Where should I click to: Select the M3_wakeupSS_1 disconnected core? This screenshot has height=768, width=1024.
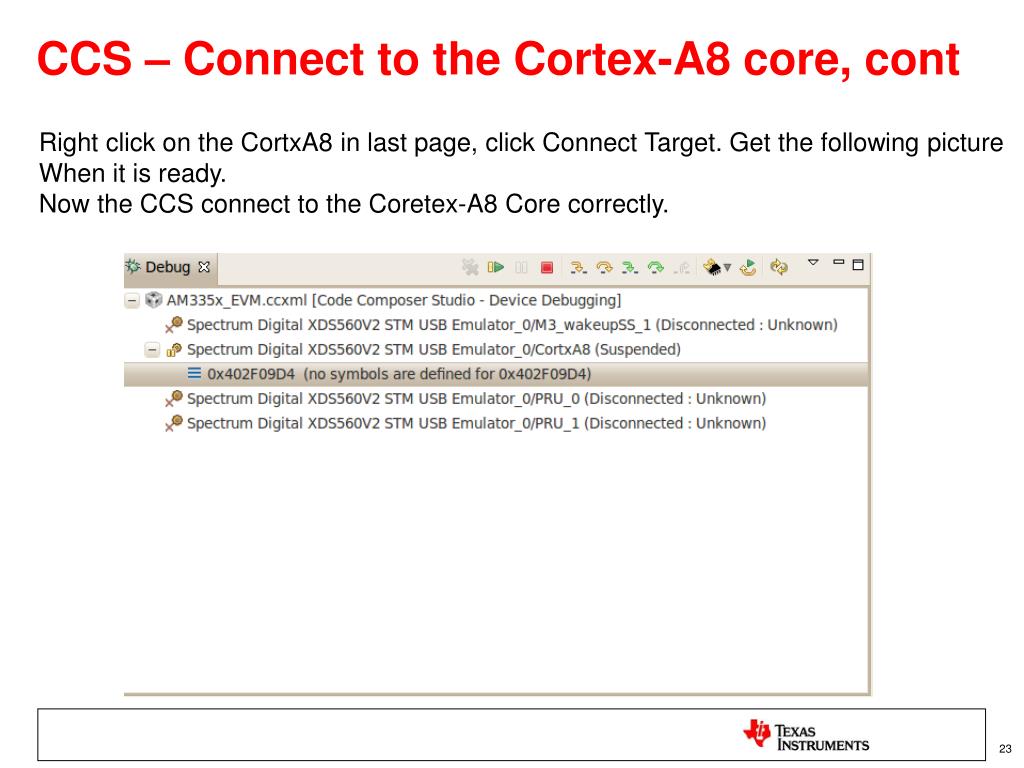tap(512, 325)
